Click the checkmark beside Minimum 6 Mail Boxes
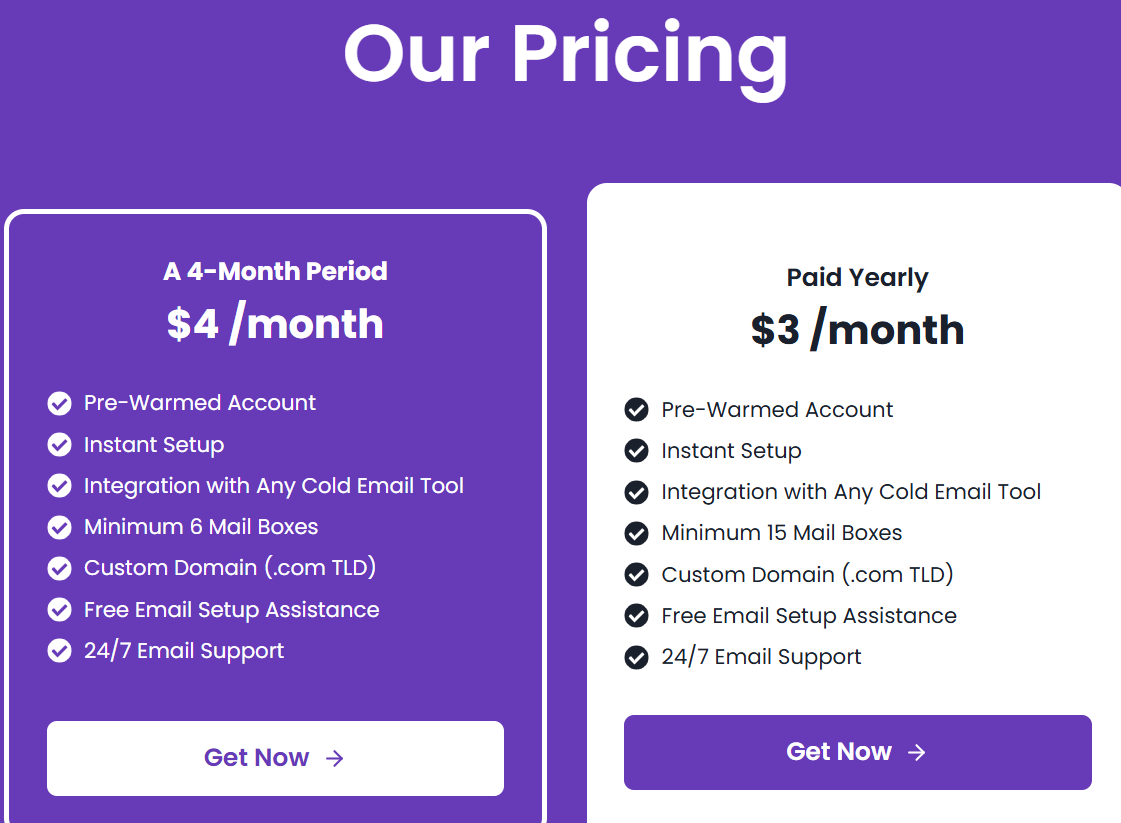The image size is (1121, 823). coord(59,527)
